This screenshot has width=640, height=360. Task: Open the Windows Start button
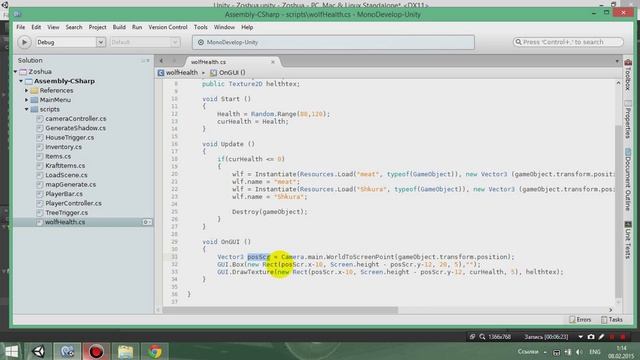click(x=11, y=351)
